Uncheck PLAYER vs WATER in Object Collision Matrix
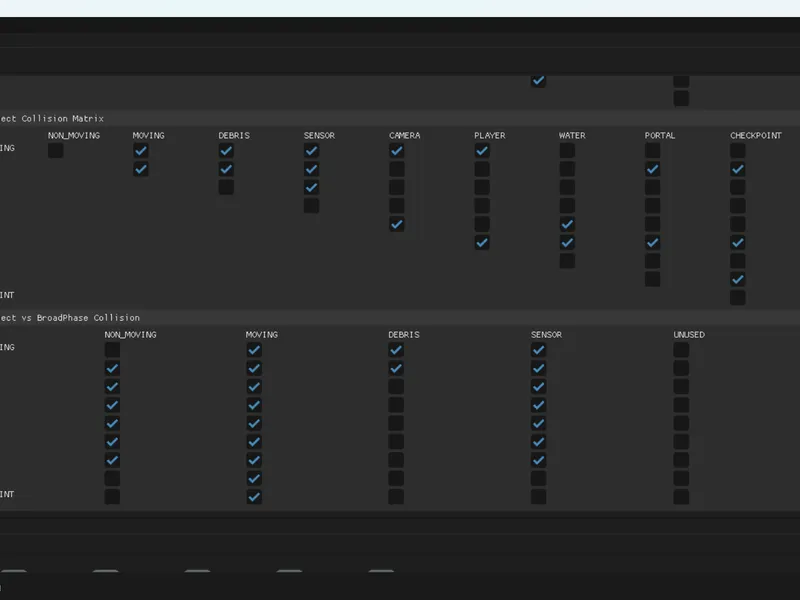The width and height of the screenshot is (800, 600). [x=567, y=242]
